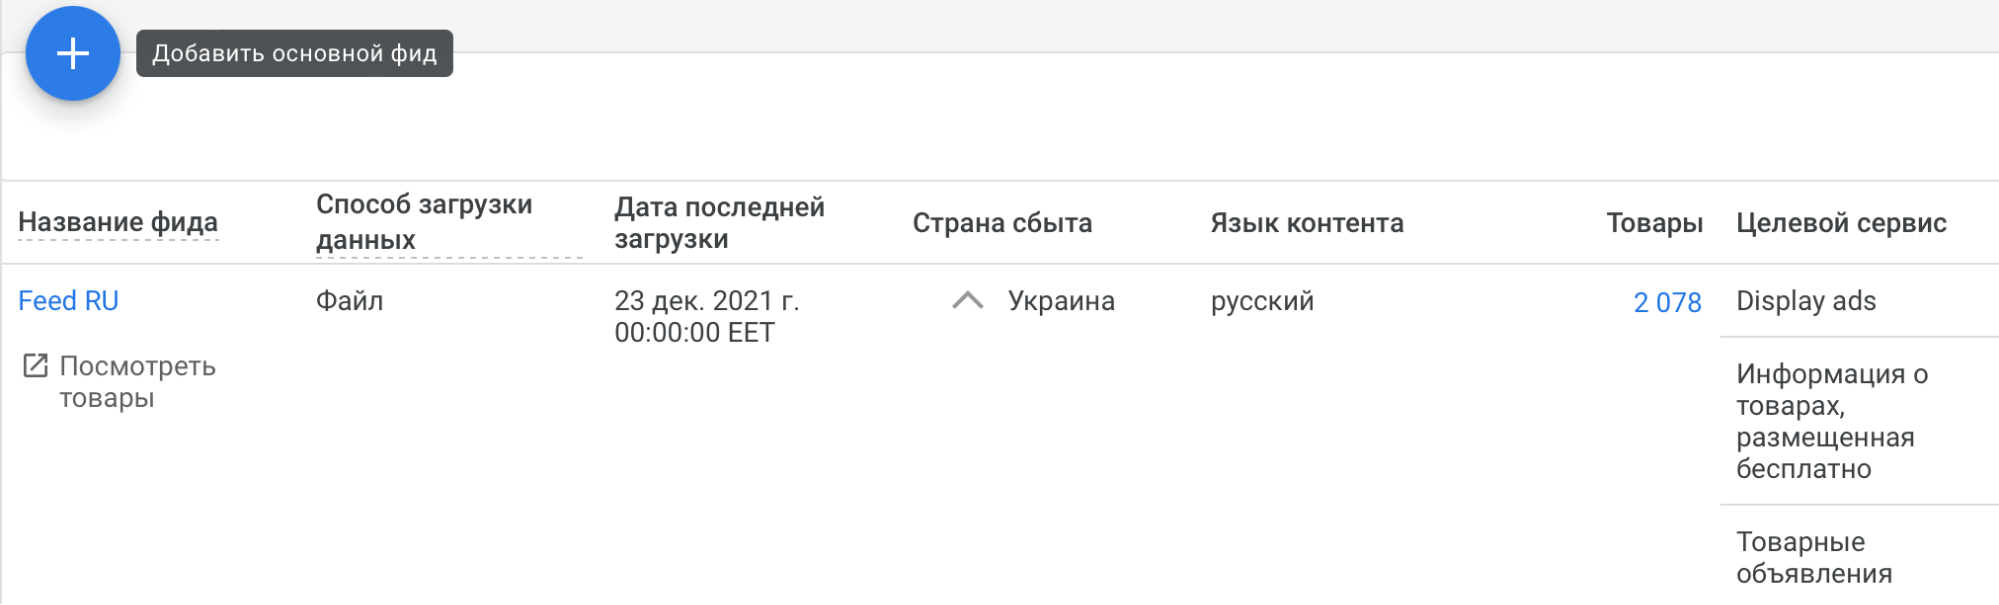This screenshot has height=605, width=1999.
Task: Click the Файл upload method cell
Action: click(349, 301)
